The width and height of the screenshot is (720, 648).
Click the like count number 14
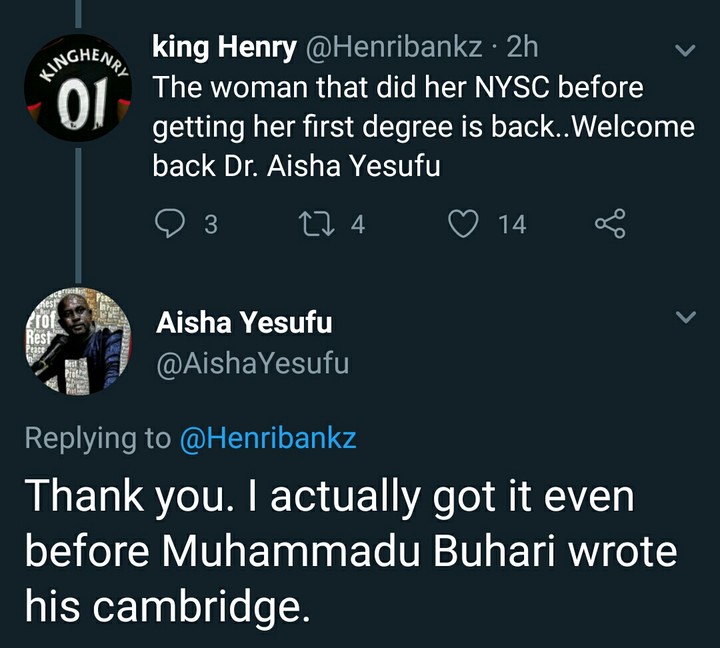[512, 225]
